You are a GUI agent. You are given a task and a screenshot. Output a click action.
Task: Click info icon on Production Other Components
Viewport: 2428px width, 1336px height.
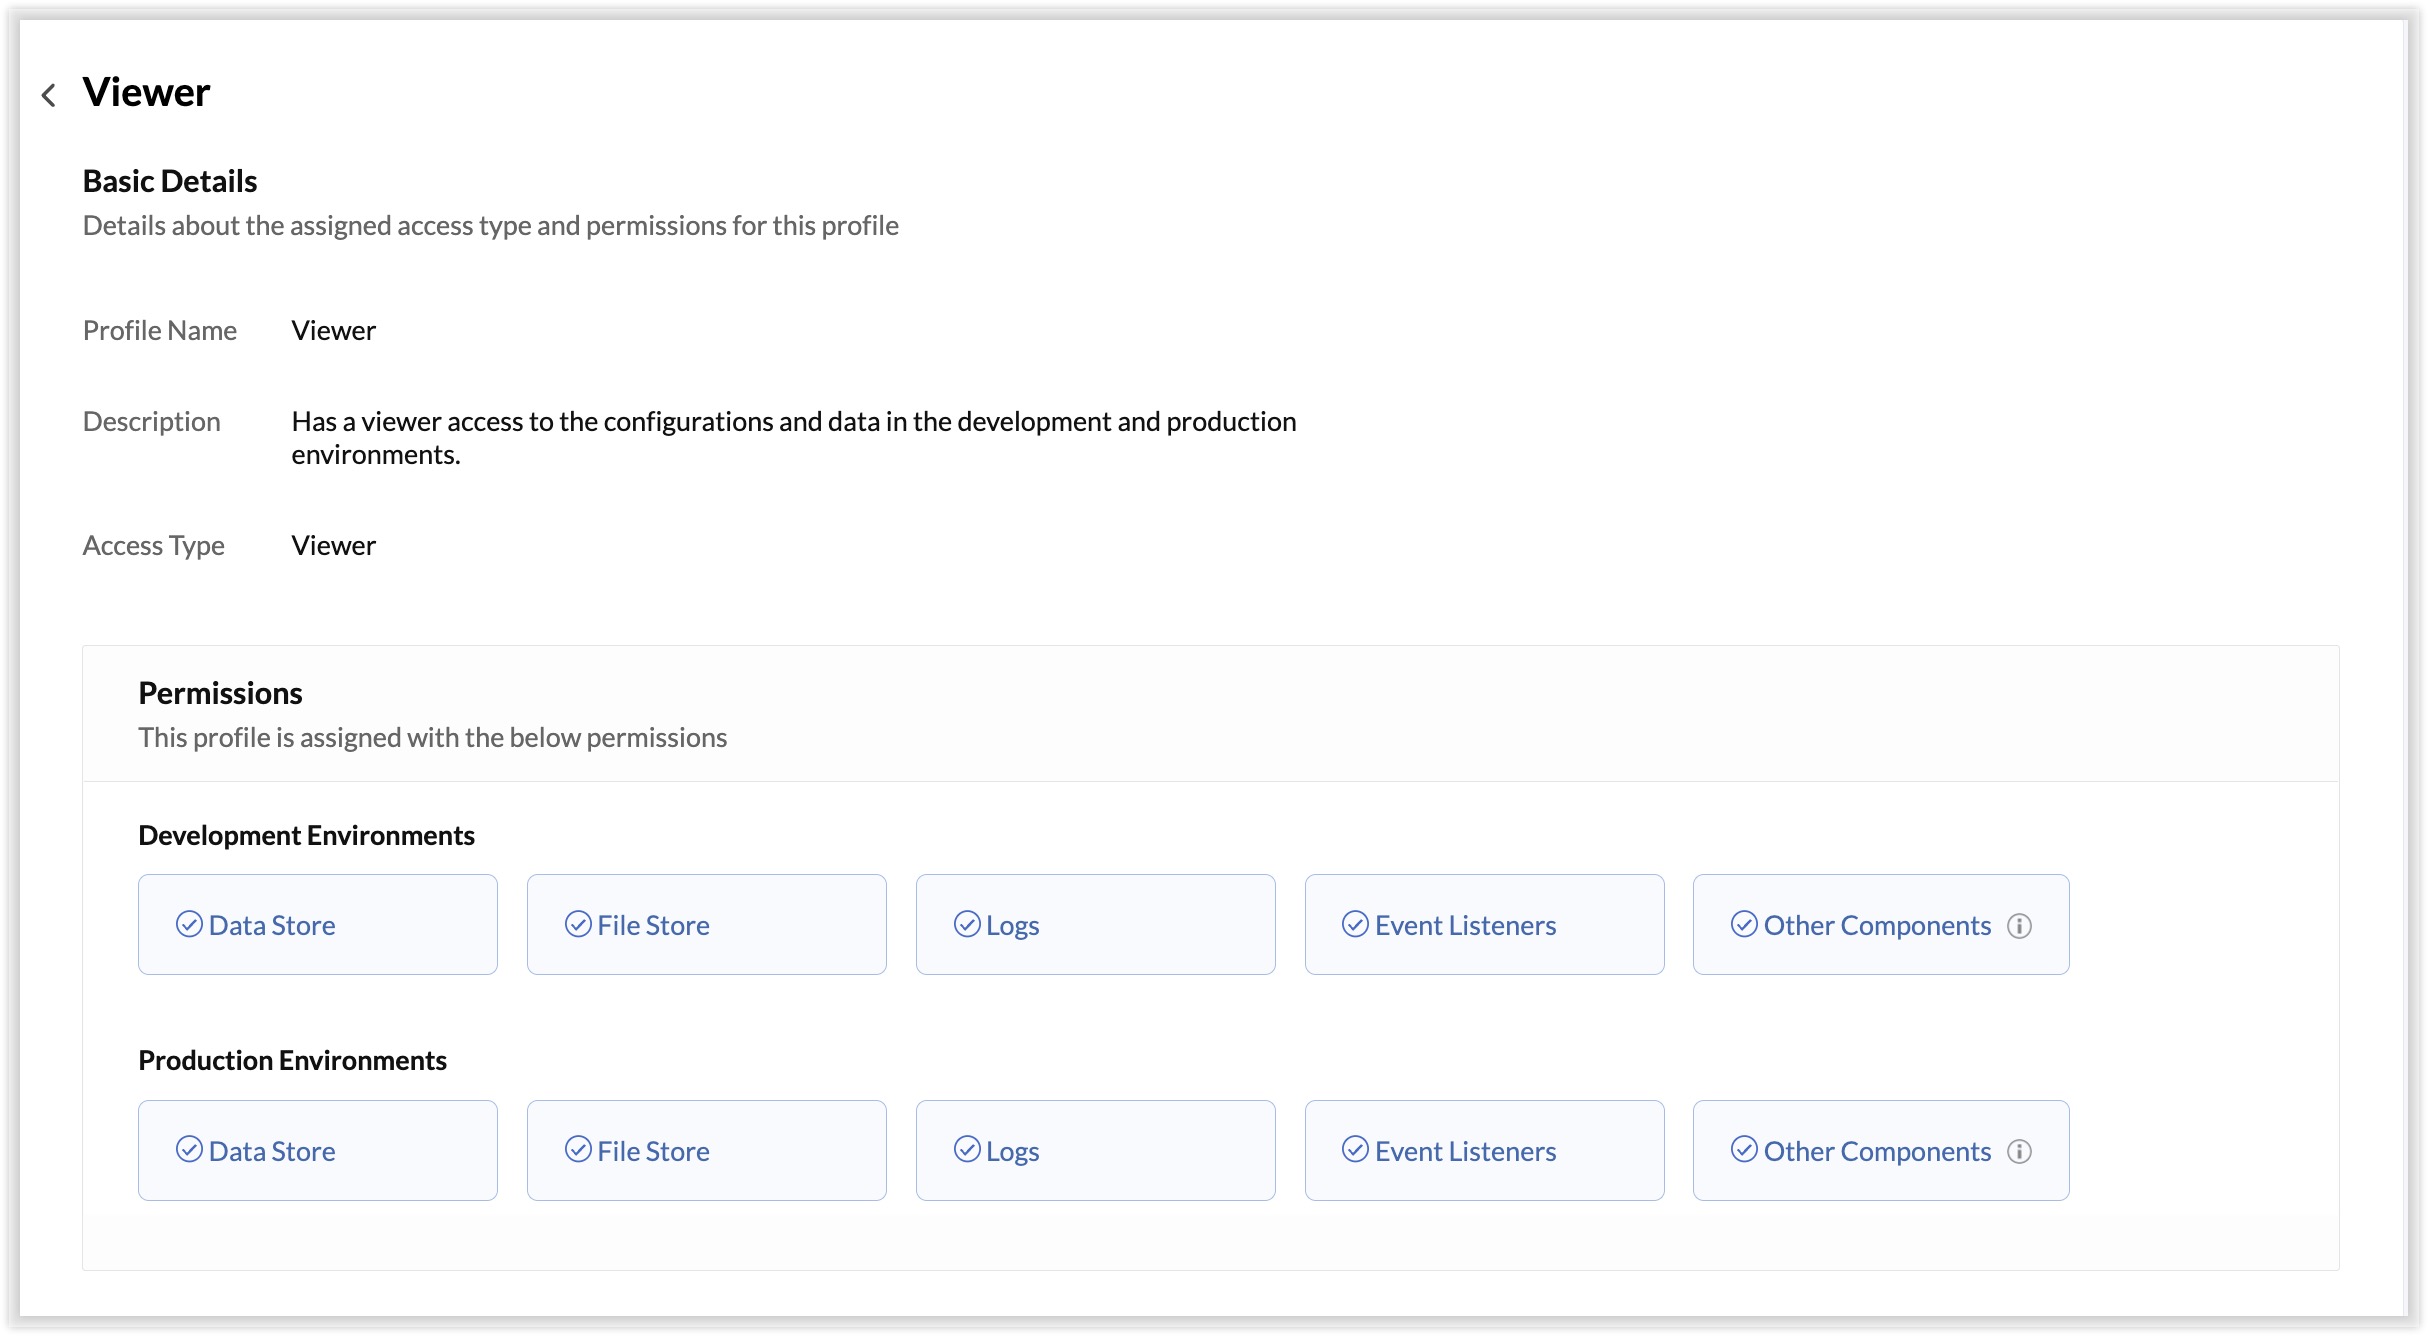tap(2019, 1152)
